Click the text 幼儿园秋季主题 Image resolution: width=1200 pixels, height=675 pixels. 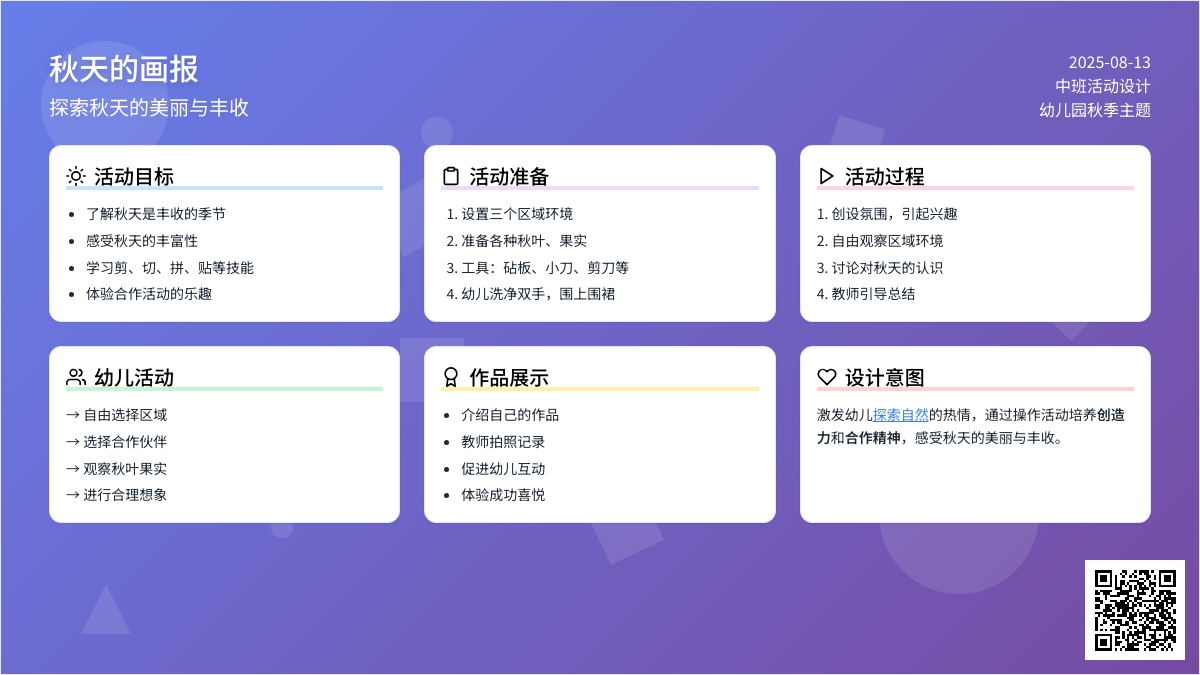(x=1095, y=110)
